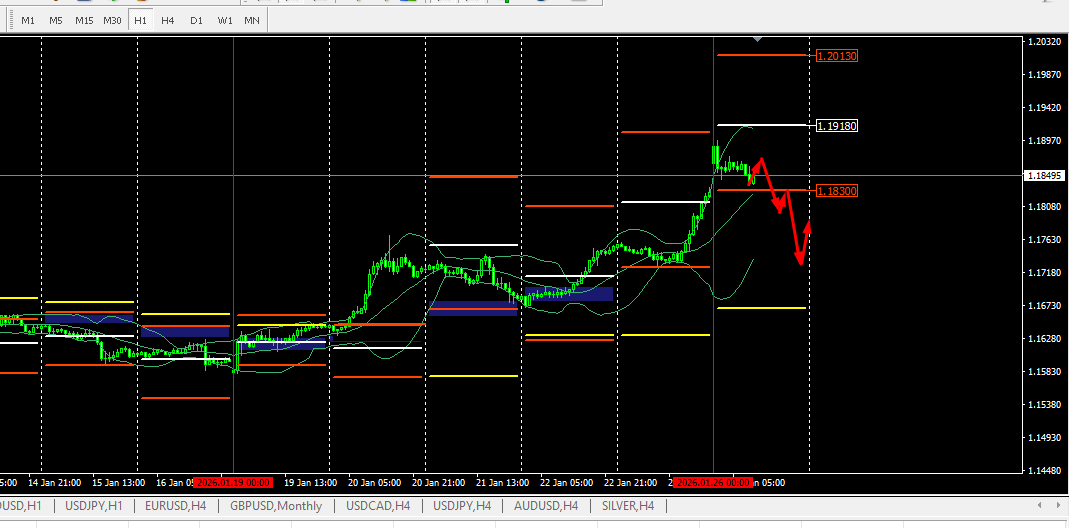Click the 15 Jan 13:00 time label
1069x528 pixels.
click(119, 482)
